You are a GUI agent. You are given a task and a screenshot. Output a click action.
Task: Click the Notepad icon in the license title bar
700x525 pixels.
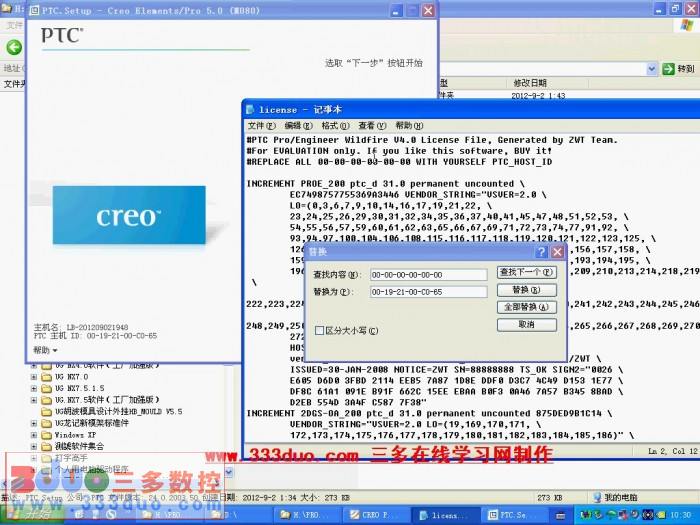(250, 109)
